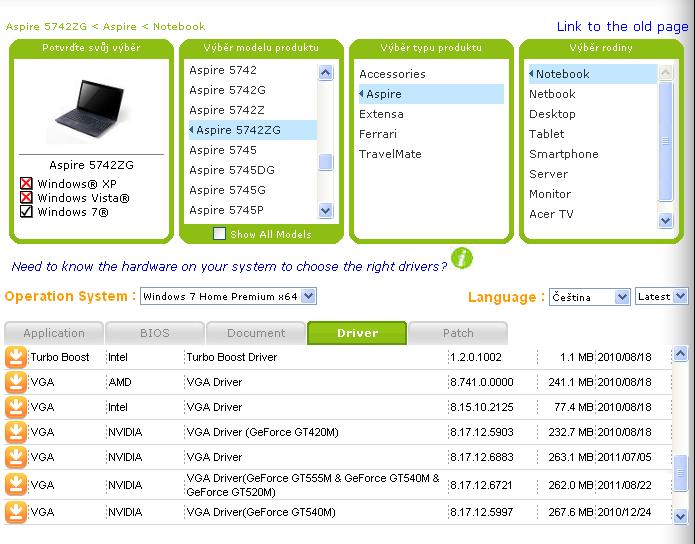The width and height of the screenshot is (695, 544).
Task: Select Notebook product family
Action: [593, 74]
